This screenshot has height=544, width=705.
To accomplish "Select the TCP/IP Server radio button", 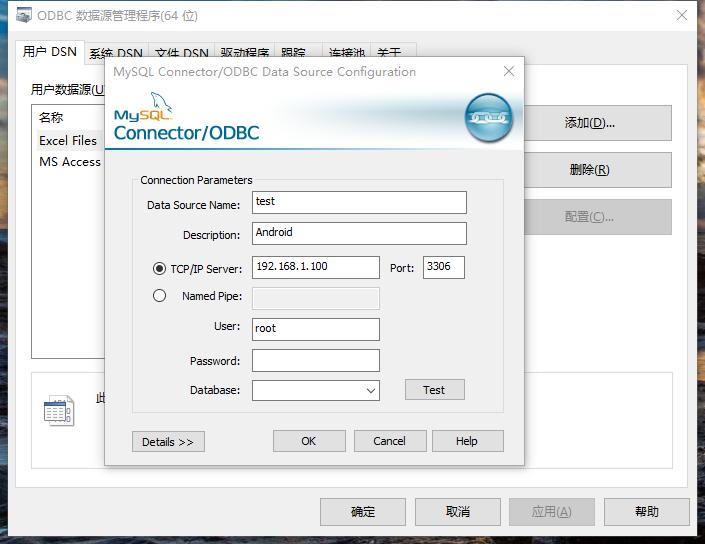I will (159, 269).
